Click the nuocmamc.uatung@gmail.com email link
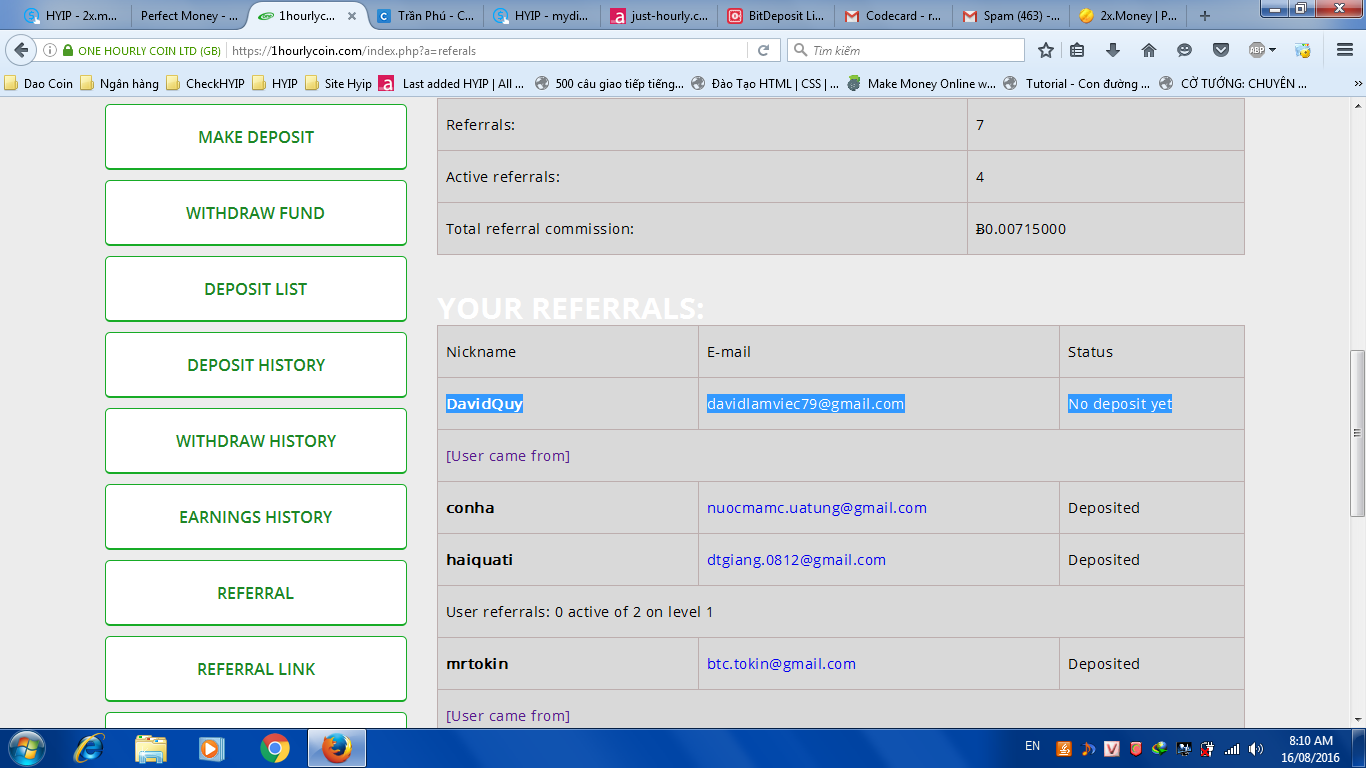1366x768 pixels. click(x=817, y=508)
